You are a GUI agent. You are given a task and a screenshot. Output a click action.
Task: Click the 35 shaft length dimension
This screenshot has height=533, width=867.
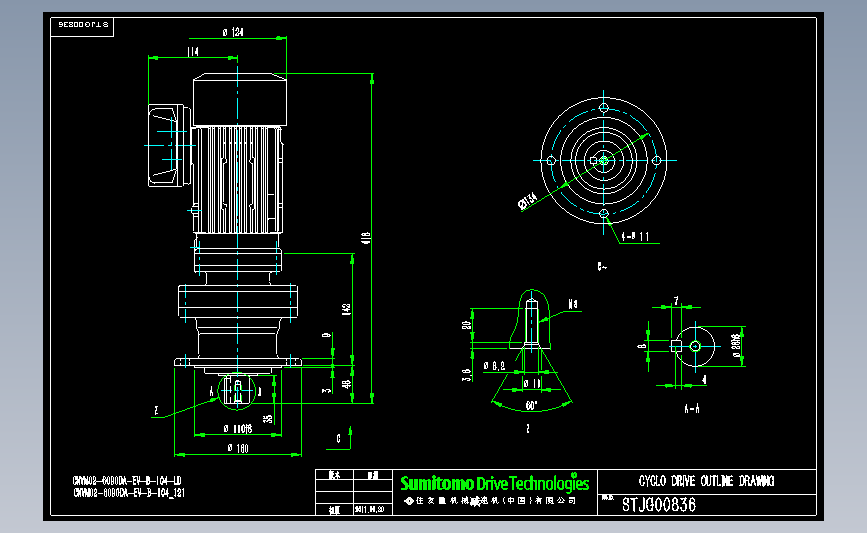pos(268,419)
